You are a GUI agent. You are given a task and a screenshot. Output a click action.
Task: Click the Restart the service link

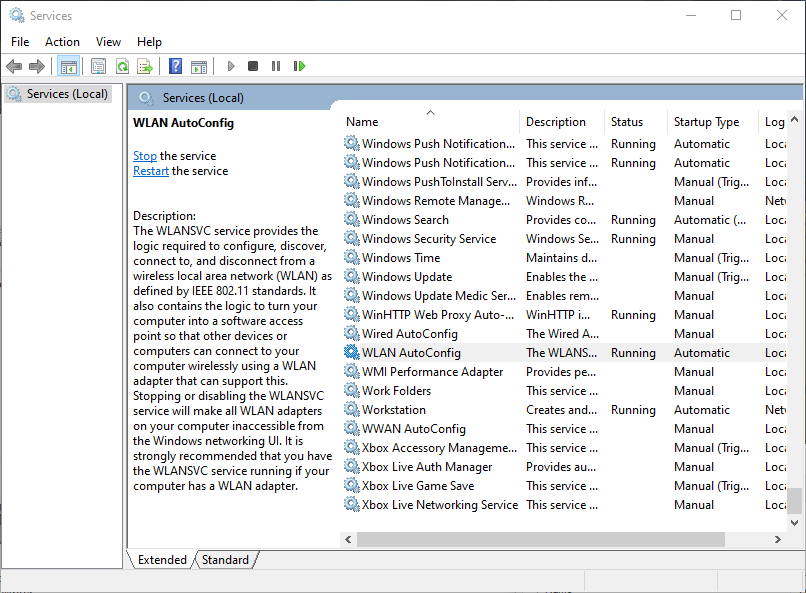point(151,171)
